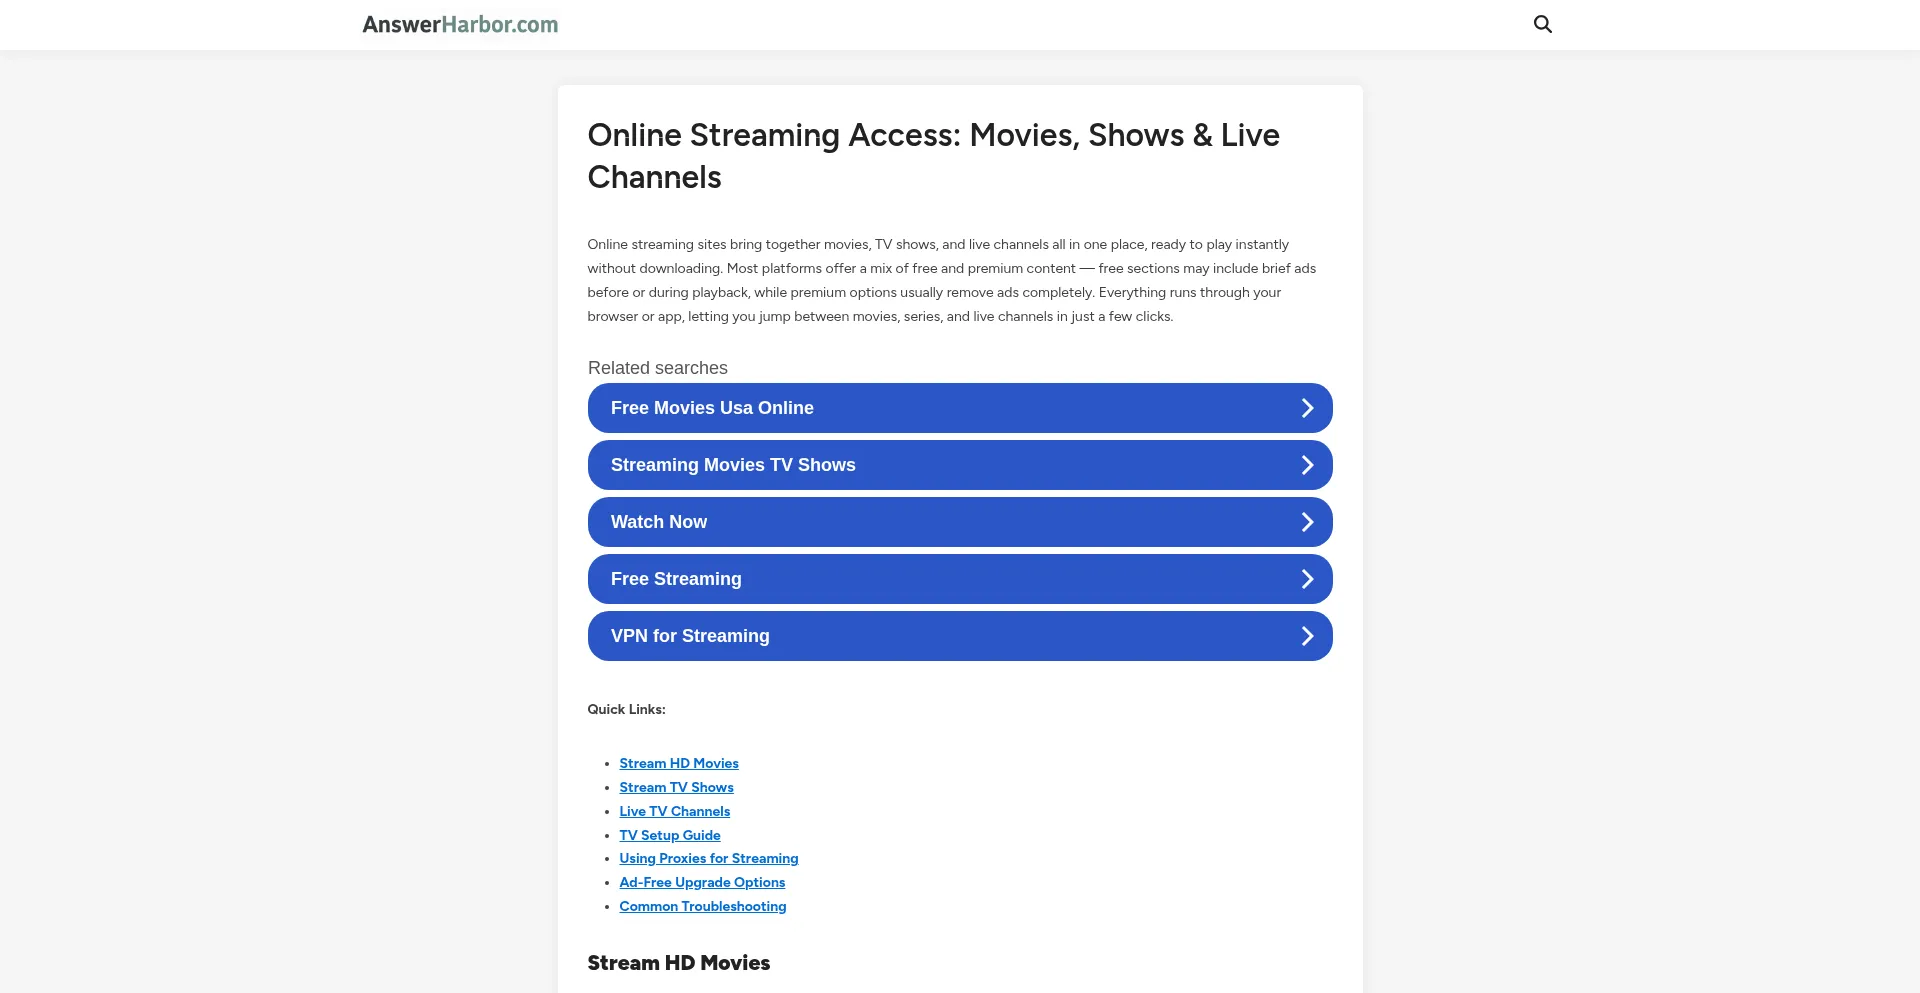Click the Watch Now chevron arrow
The height and width of the screenshot is (993, 1920).
click(x=1306, y=522)
